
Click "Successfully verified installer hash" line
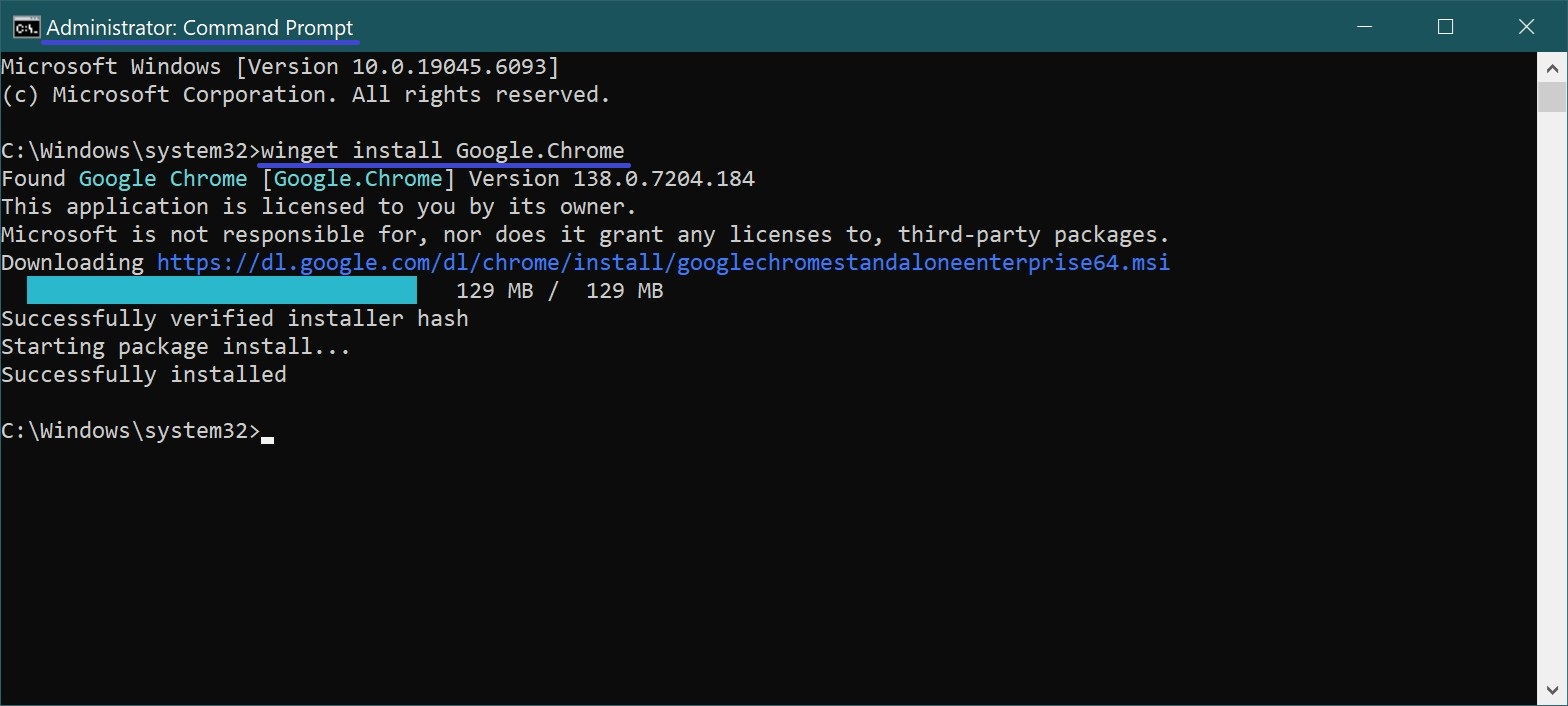click(x=235, y=319)
